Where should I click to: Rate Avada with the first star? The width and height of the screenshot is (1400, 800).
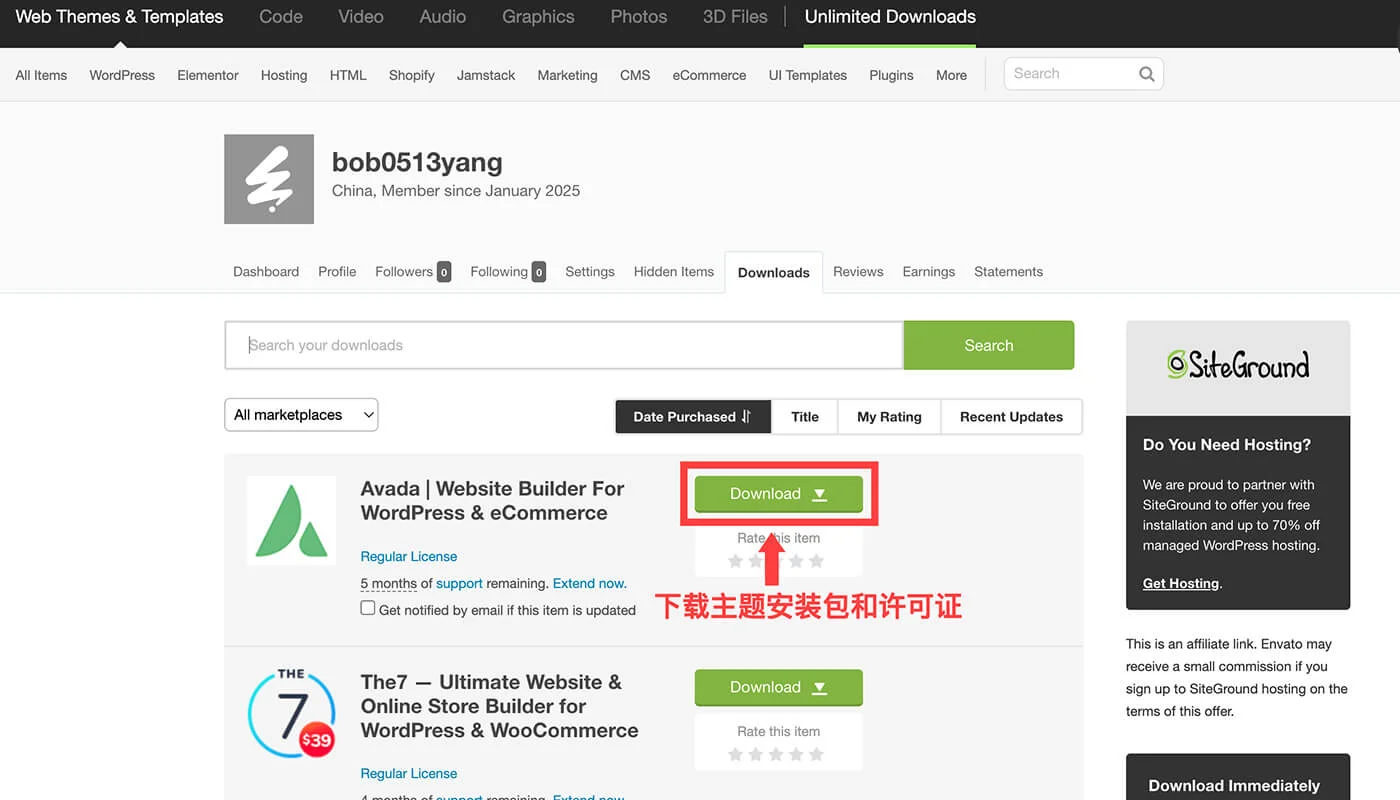tap(736, 561)
